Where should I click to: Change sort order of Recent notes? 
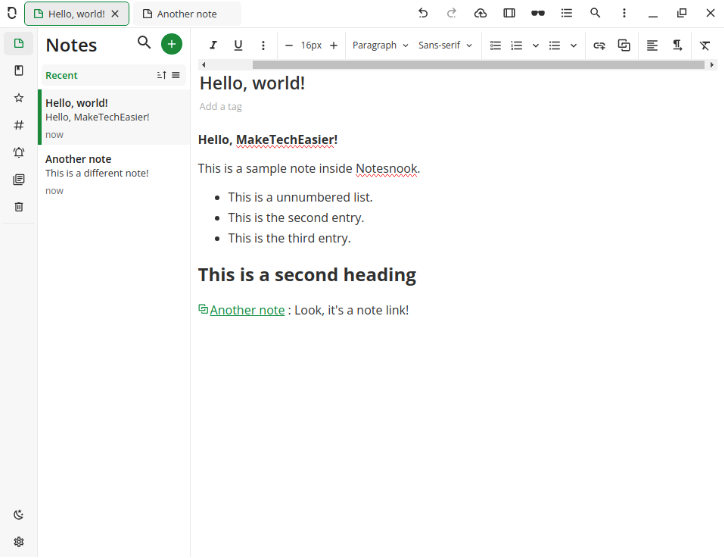pyautogui.click(x=161, y=75)
